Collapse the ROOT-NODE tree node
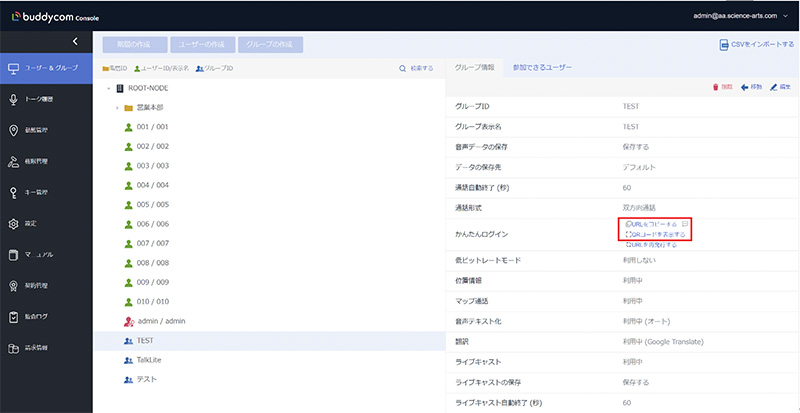800x413 pixels. coord(108,88)
